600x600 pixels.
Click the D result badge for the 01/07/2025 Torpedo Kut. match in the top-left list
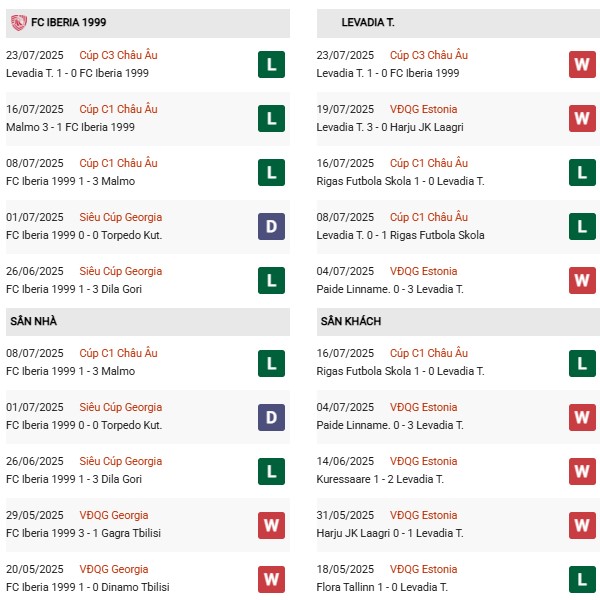pos(271,227)
